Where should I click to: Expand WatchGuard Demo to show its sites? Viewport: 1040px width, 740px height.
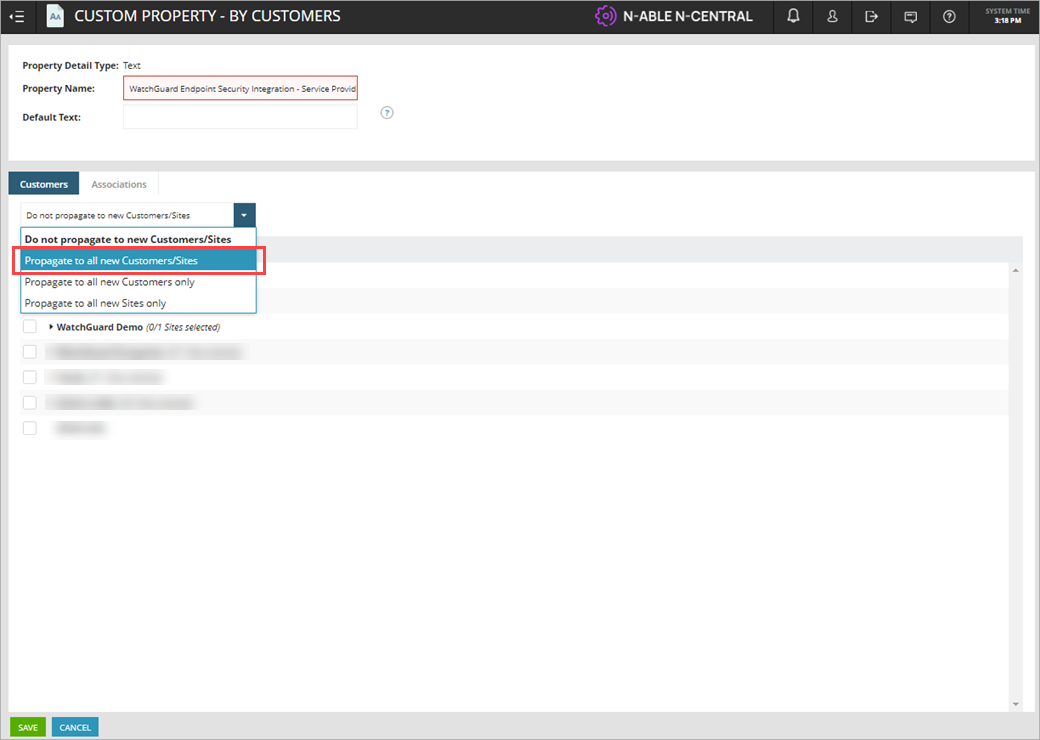pos(51,326)
